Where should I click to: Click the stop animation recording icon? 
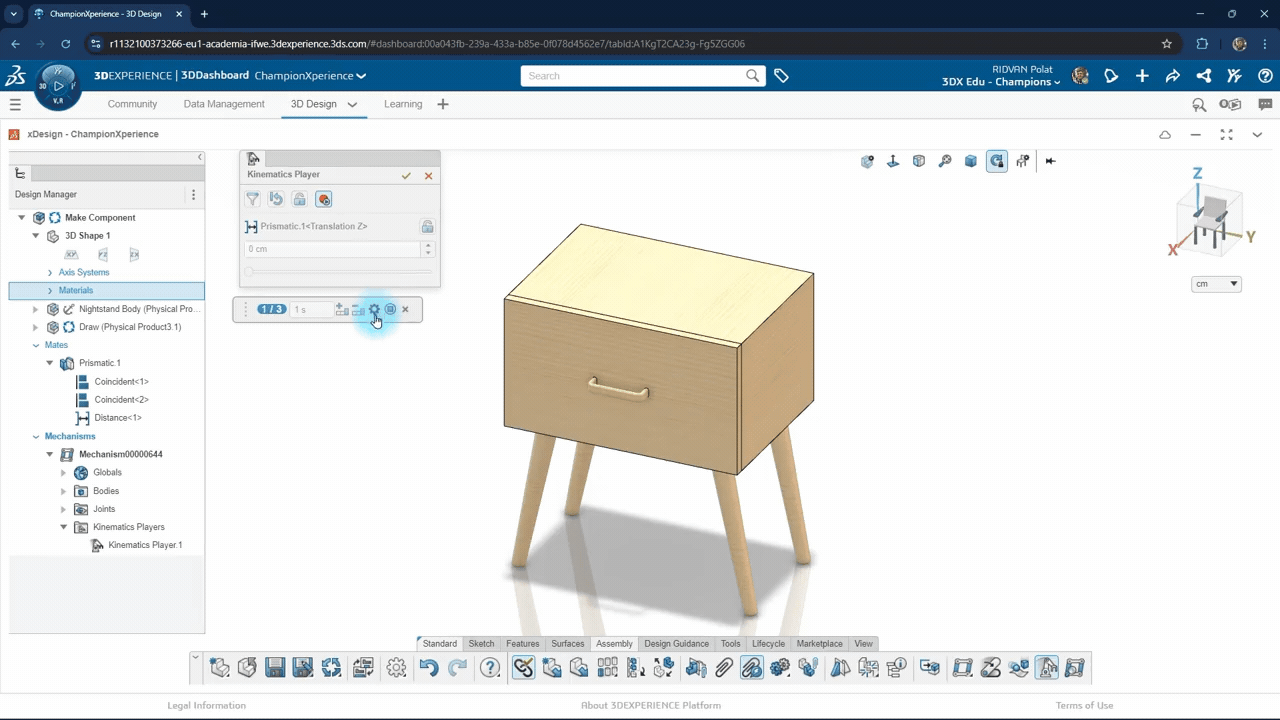[390, 310]
